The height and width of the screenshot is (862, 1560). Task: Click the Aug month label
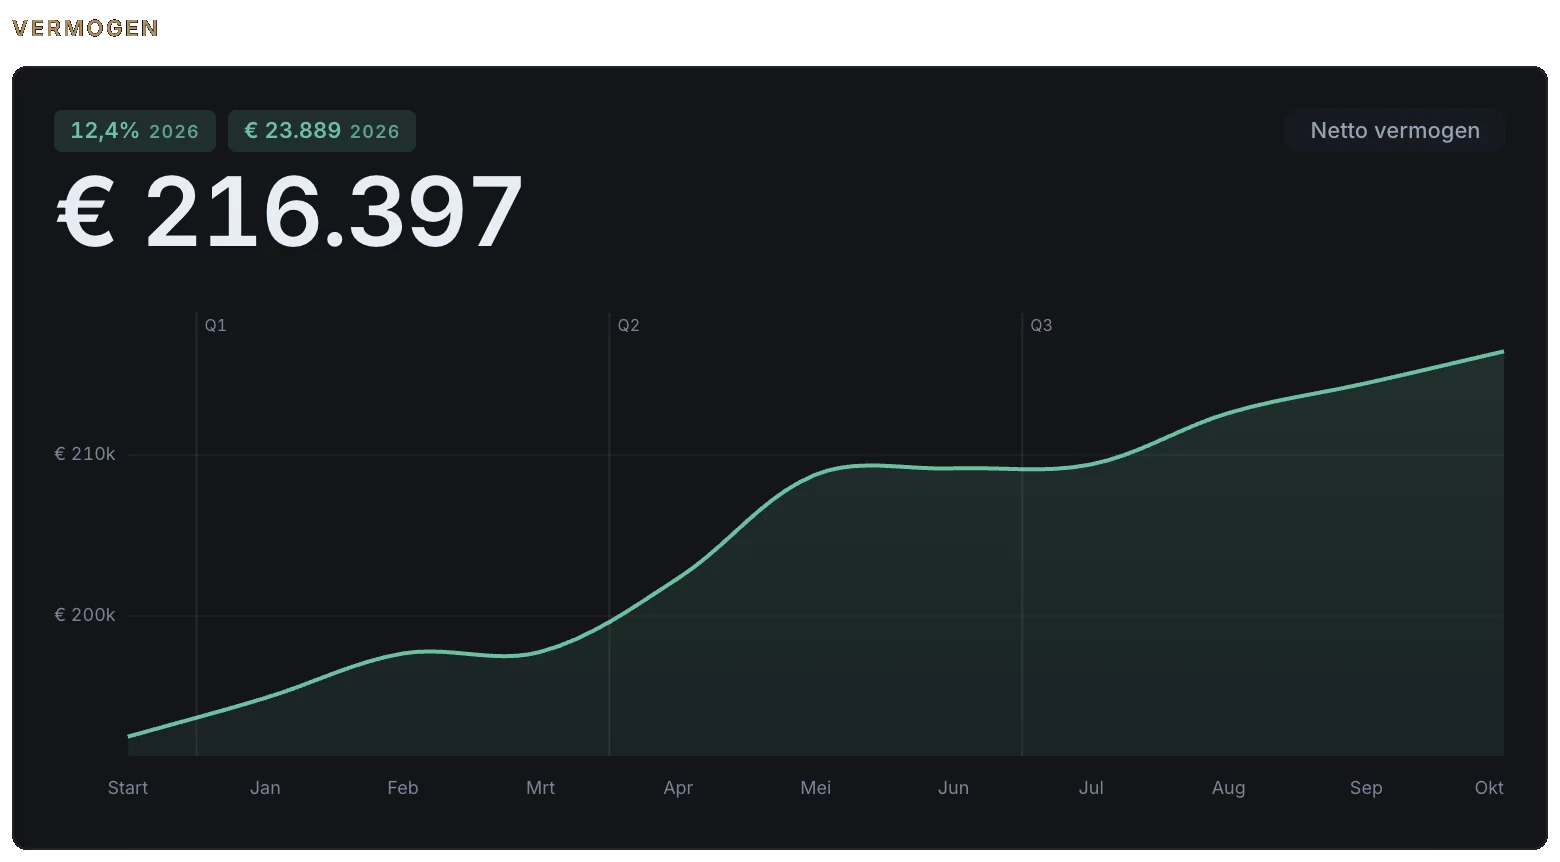(1229, 788)
